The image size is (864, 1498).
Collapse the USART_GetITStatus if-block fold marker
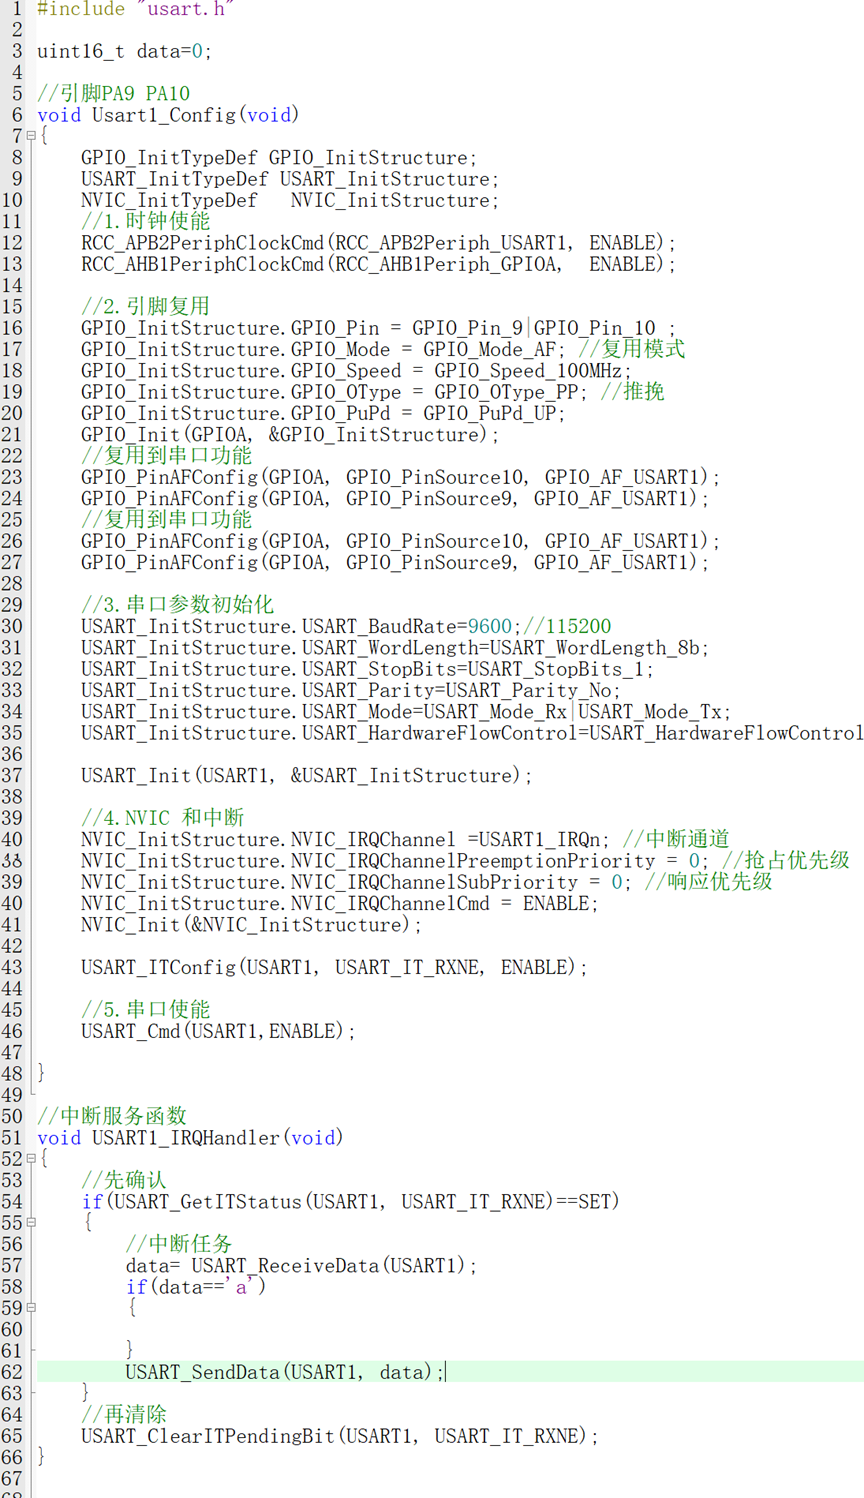(x=31, y=1222)
